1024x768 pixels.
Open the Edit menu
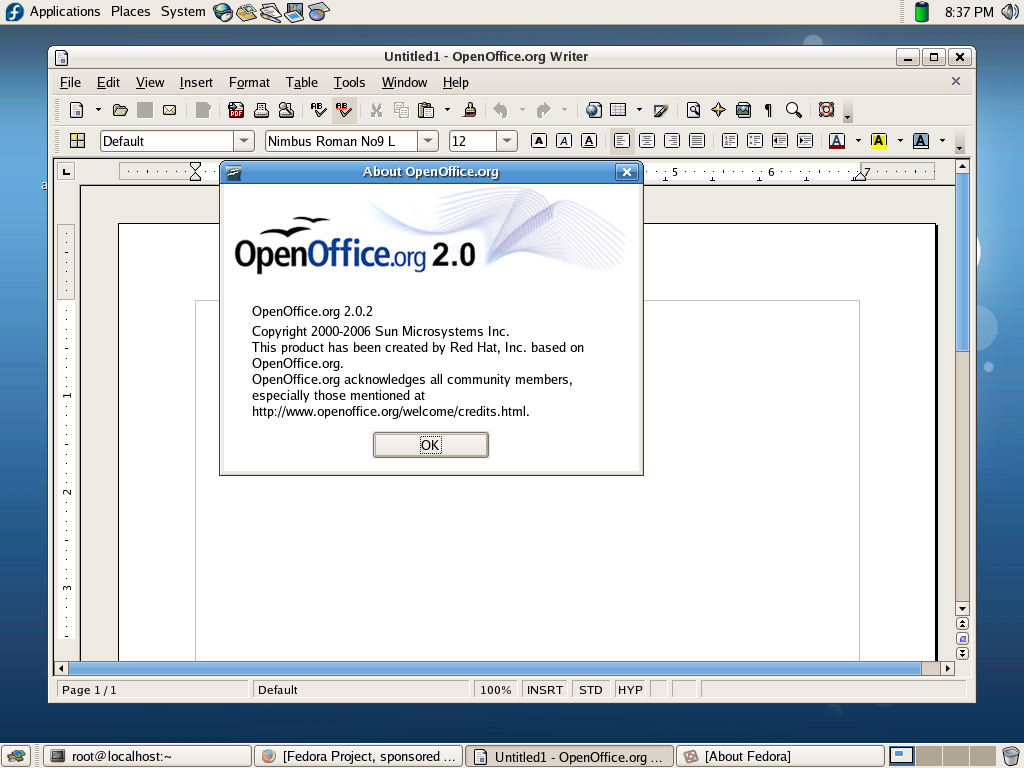108,82
